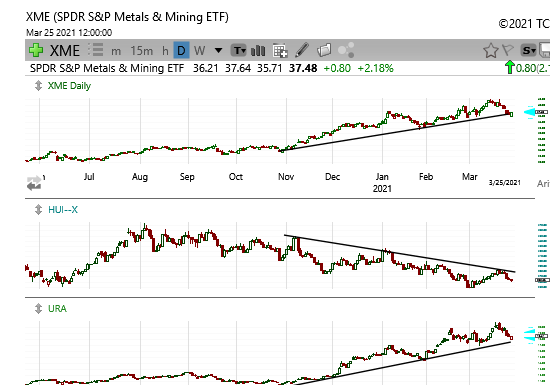Image resolution: width=550 pixels, height=385 pixels.
Task: Mark XME as favorite with star icon
Action: click(x=491, y=50)
